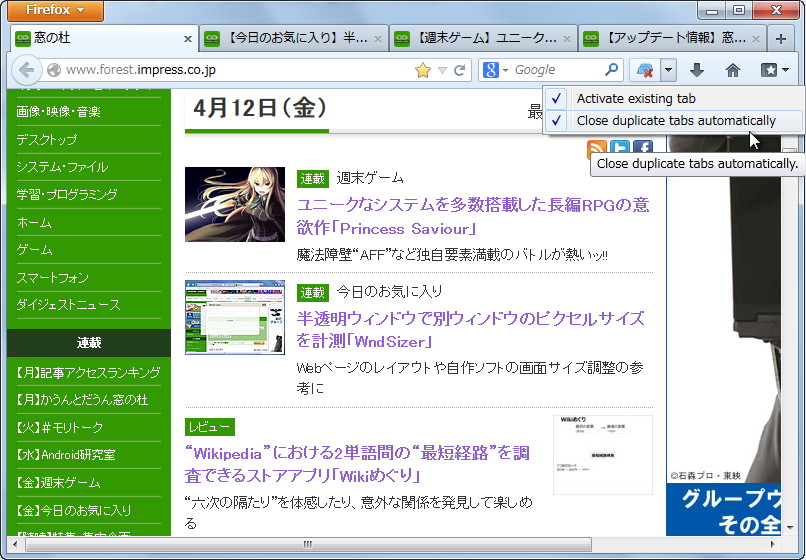Click the RSS feed icon
This screenshot has width=806, height=560.
[x=596, y=147]
